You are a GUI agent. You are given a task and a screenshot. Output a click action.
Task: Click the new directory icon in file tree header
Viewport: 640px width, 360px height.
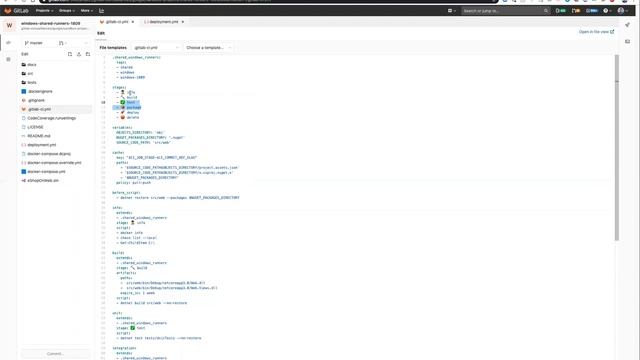pos(88,54)
